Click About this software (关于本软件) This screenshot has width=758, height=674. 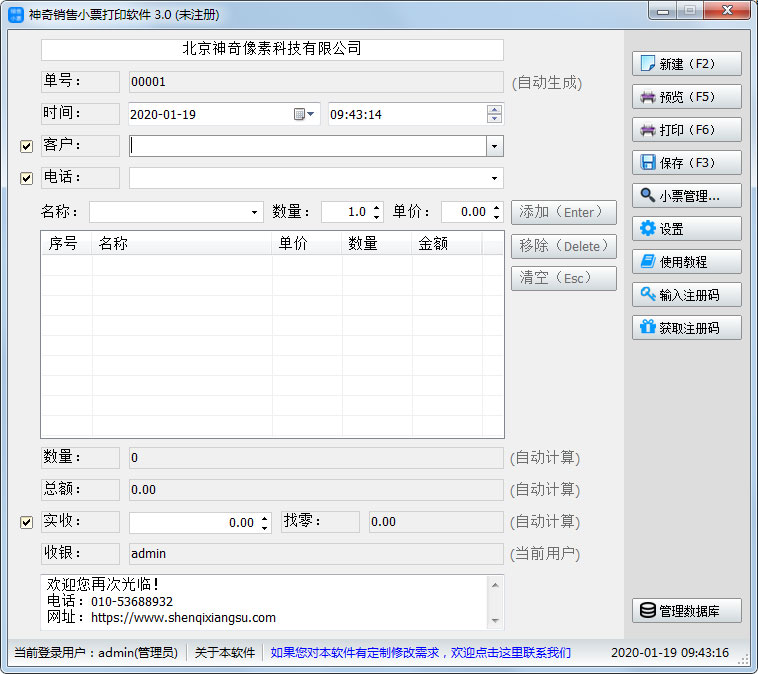pos(225,653)
